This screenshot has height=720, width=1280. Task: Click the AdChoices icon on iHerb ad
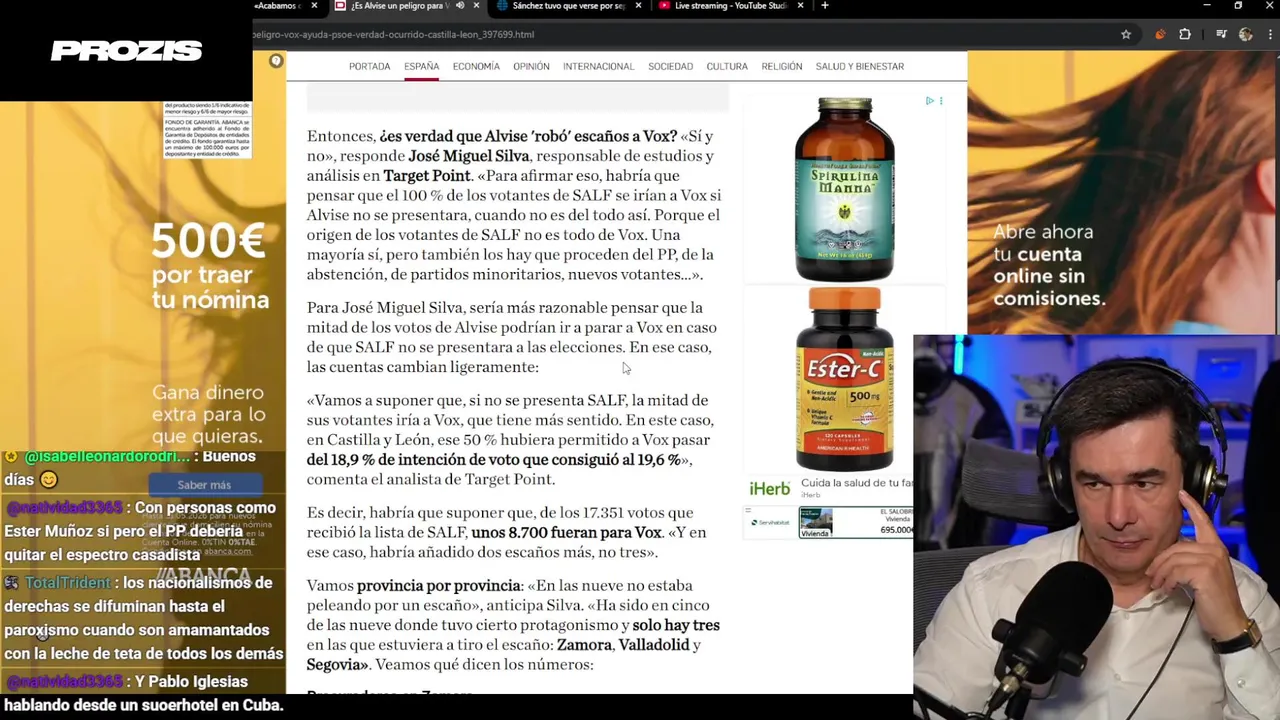click(929, 101)
